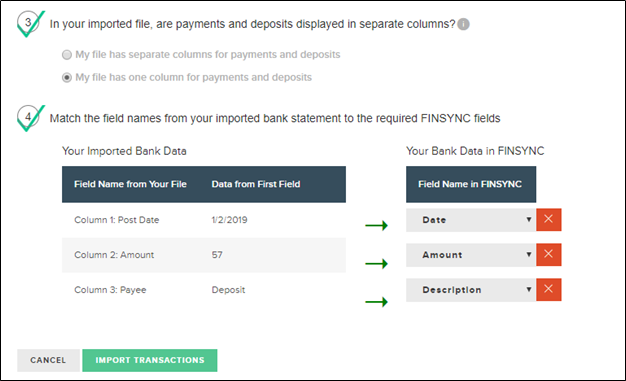Remove the Amount field mapping with red X
This screenshot has height=381, width=626.
[x=549, y=254]
